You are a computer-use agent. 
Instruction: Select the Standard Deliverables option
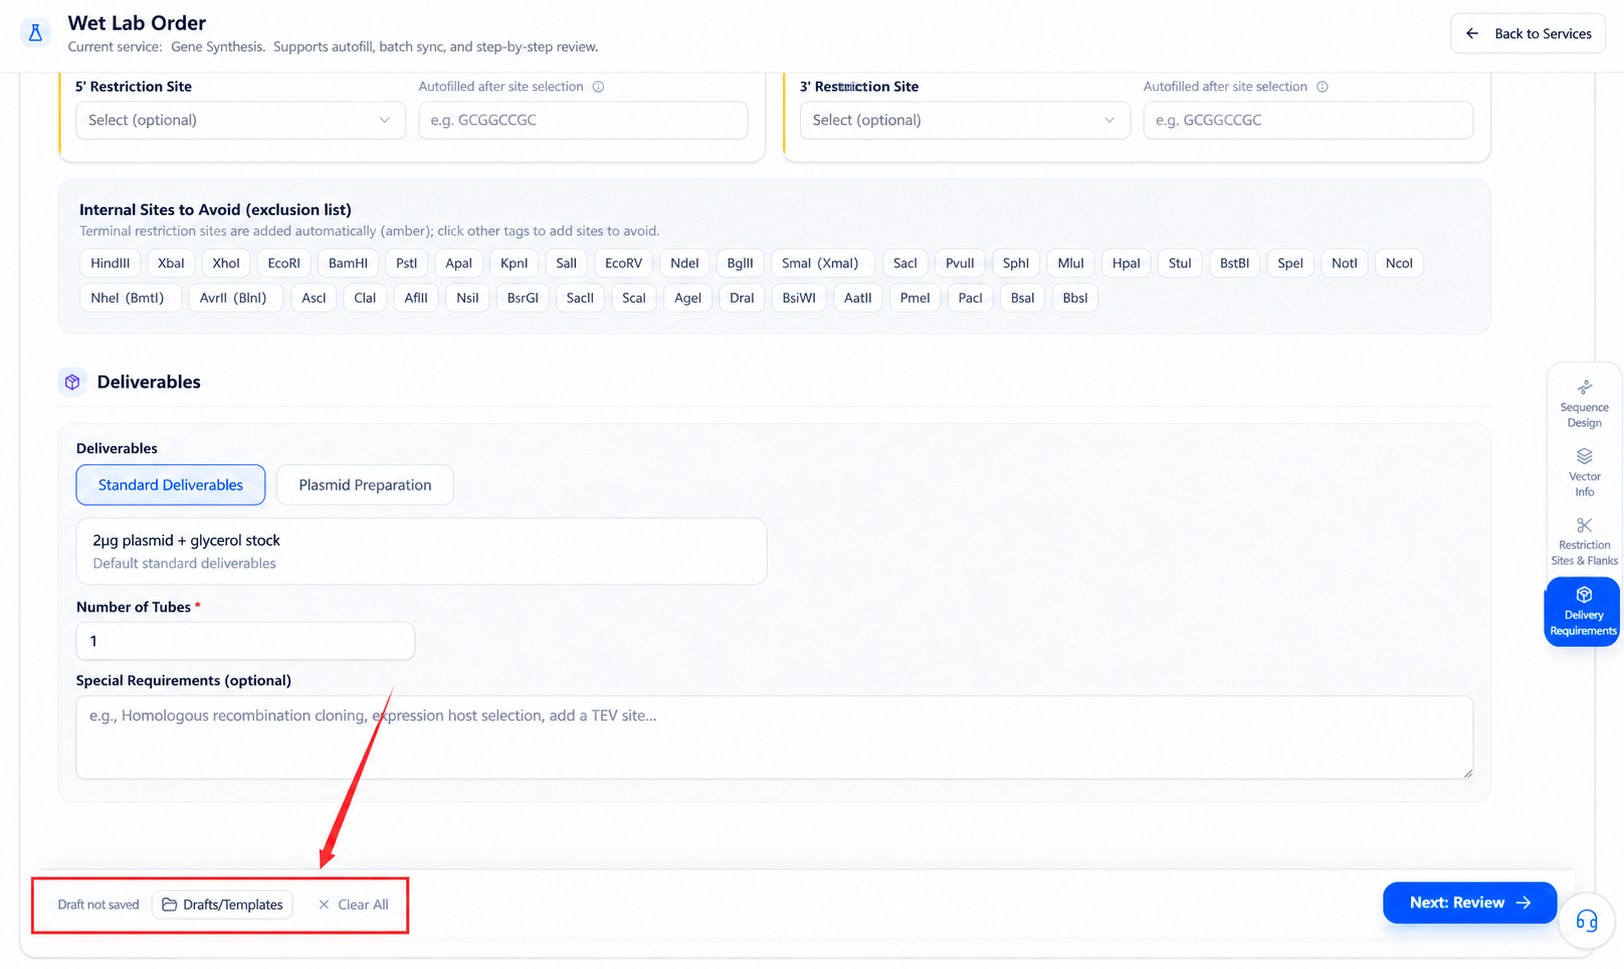tap(171, 485)
